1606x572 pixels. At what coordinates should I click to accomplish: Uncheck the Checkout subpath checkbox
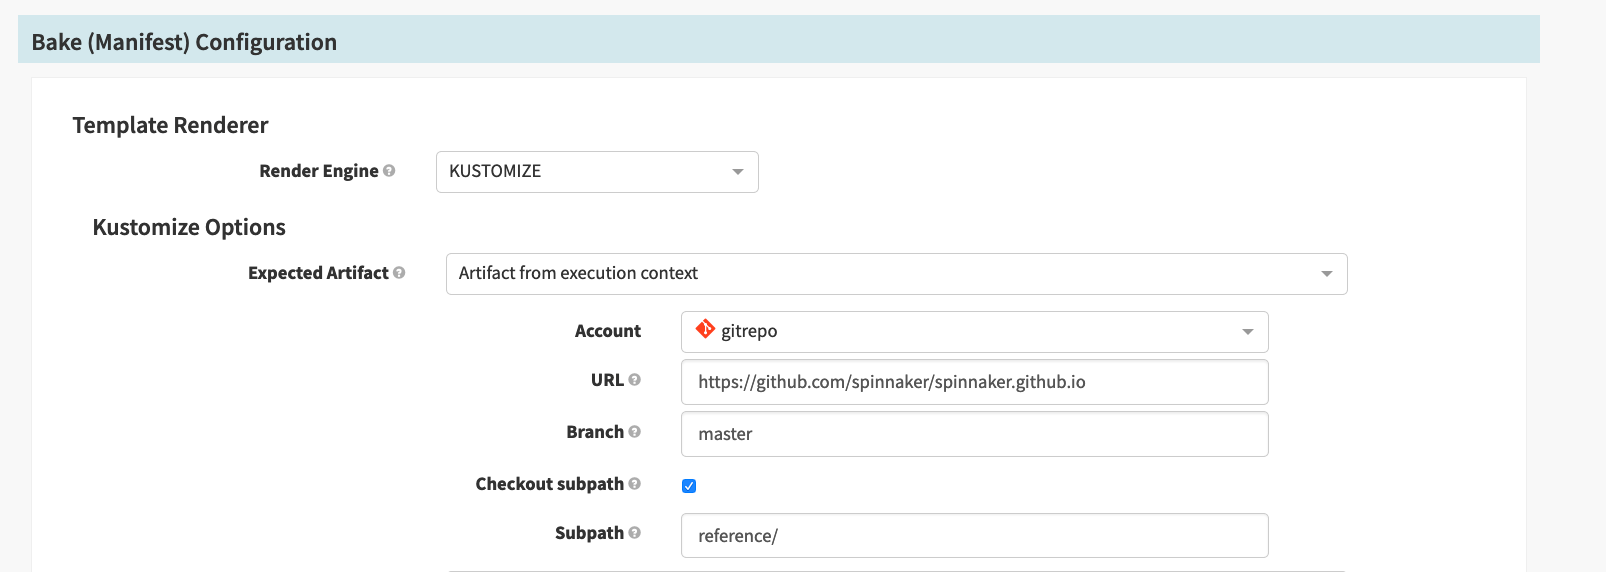[689, 486]
